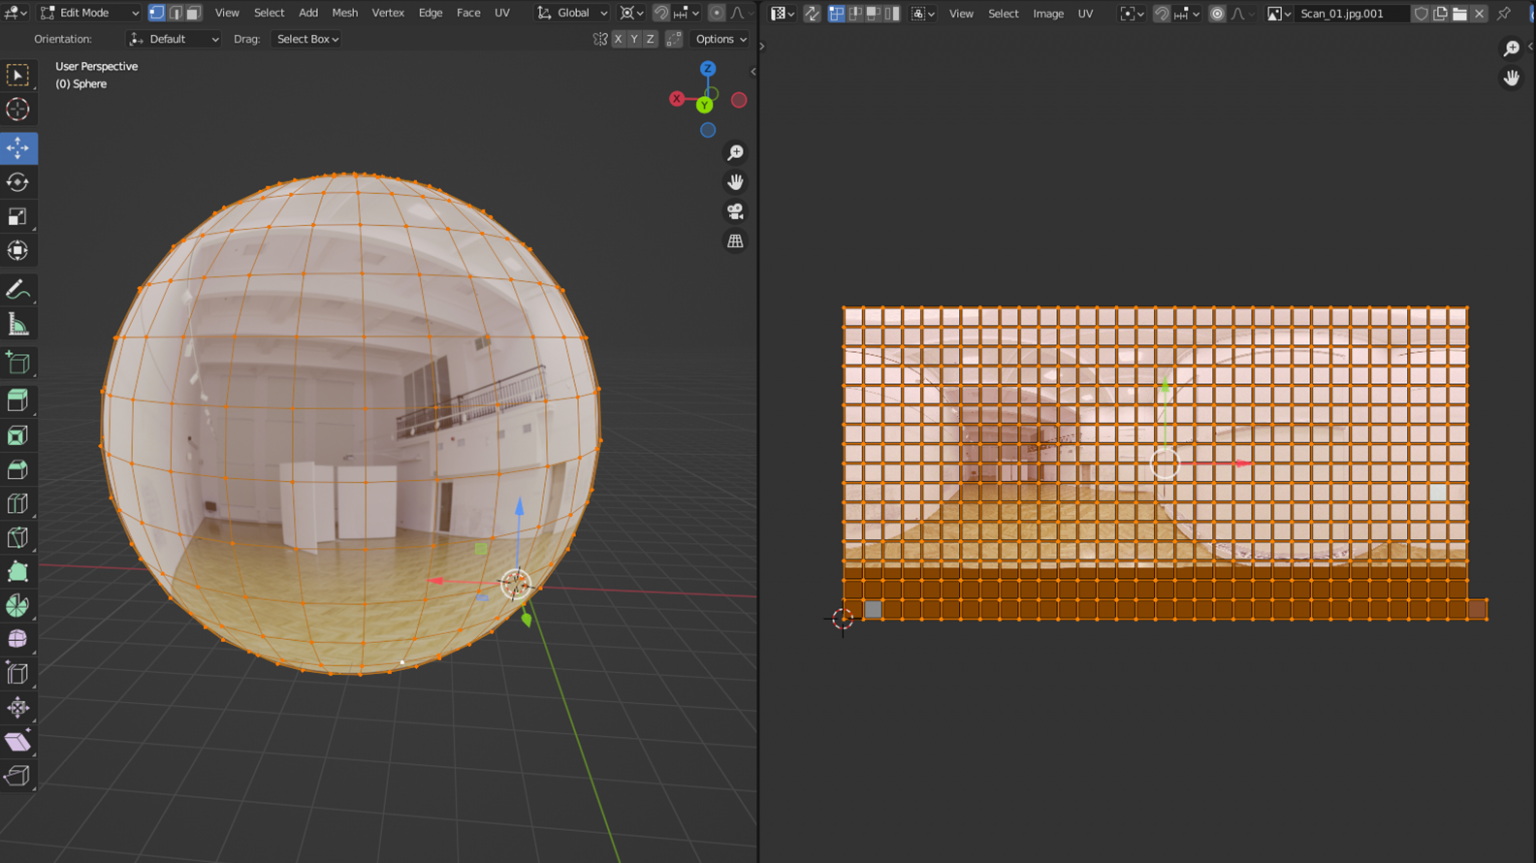The width and height of the screenshot is (1536, 863).
Task: Open the Edit Mode dropdown
Action: [89, 13]
